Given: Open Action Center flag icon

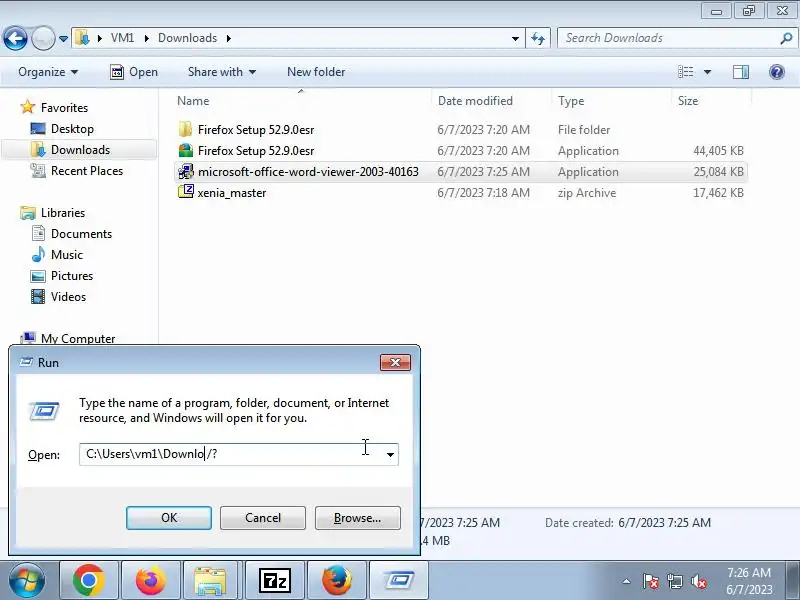Looking at the screenshot, I should click(x=651, y=581).
